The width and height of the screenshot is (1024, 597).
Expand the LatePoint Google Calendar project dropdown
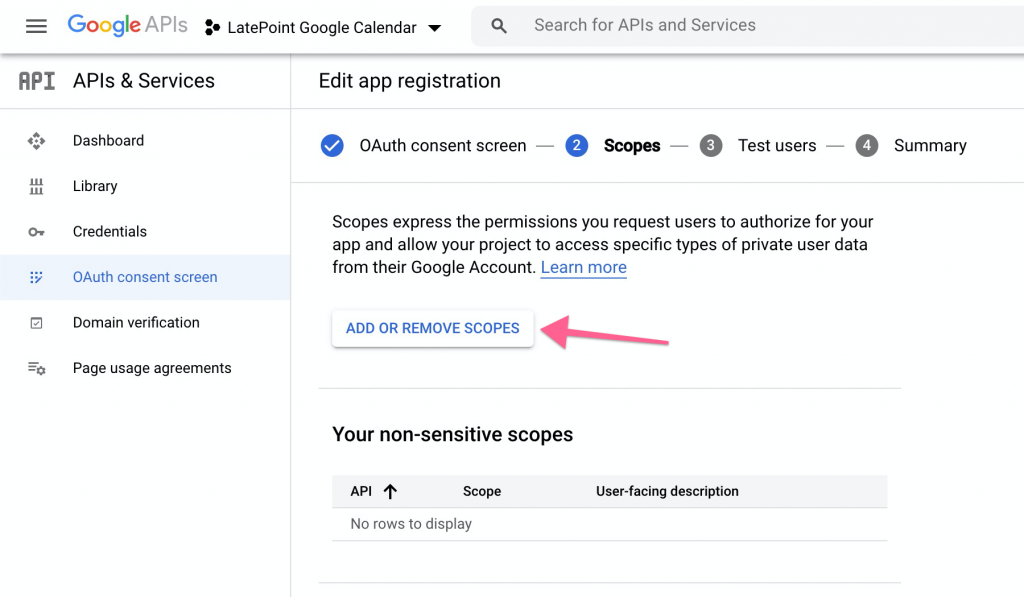pyautogui.click(x=434, y=27)
